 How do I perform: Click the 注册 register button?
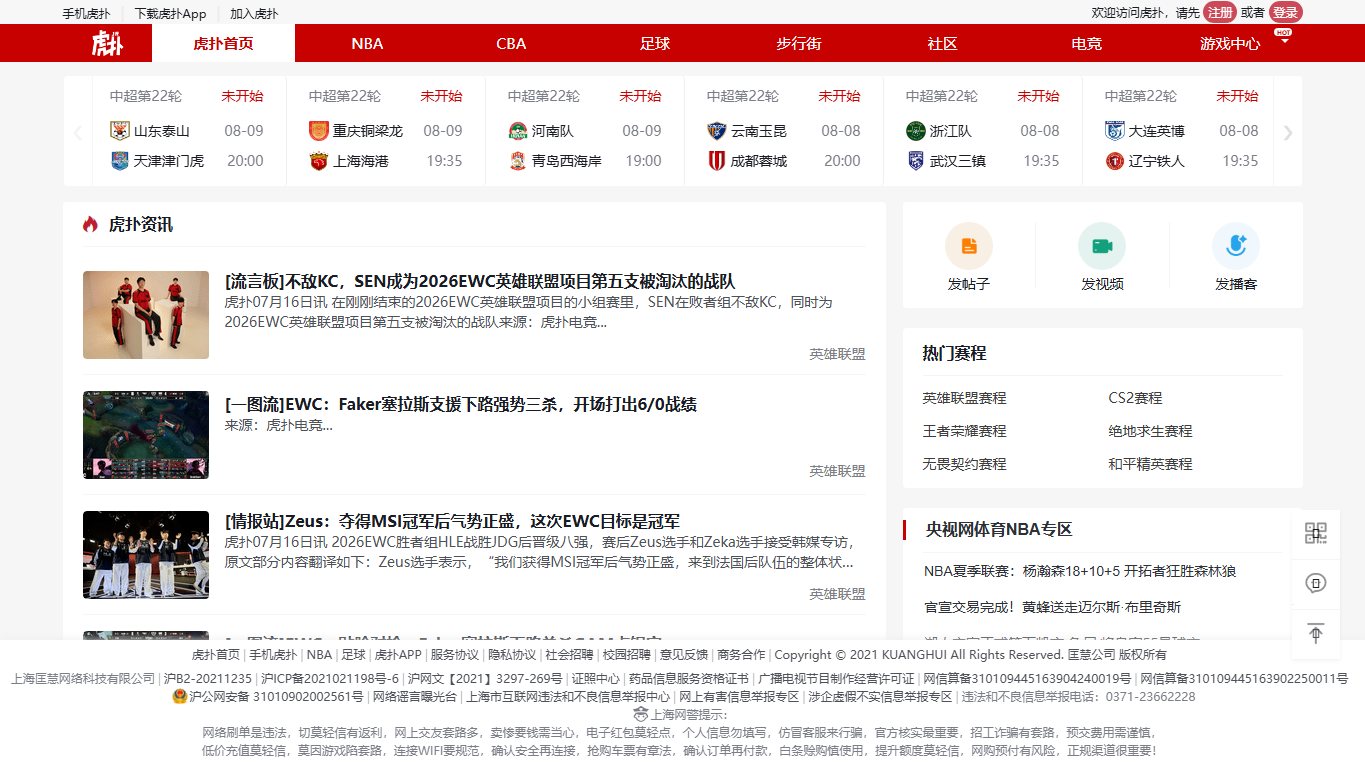[x=1220, y=12]
